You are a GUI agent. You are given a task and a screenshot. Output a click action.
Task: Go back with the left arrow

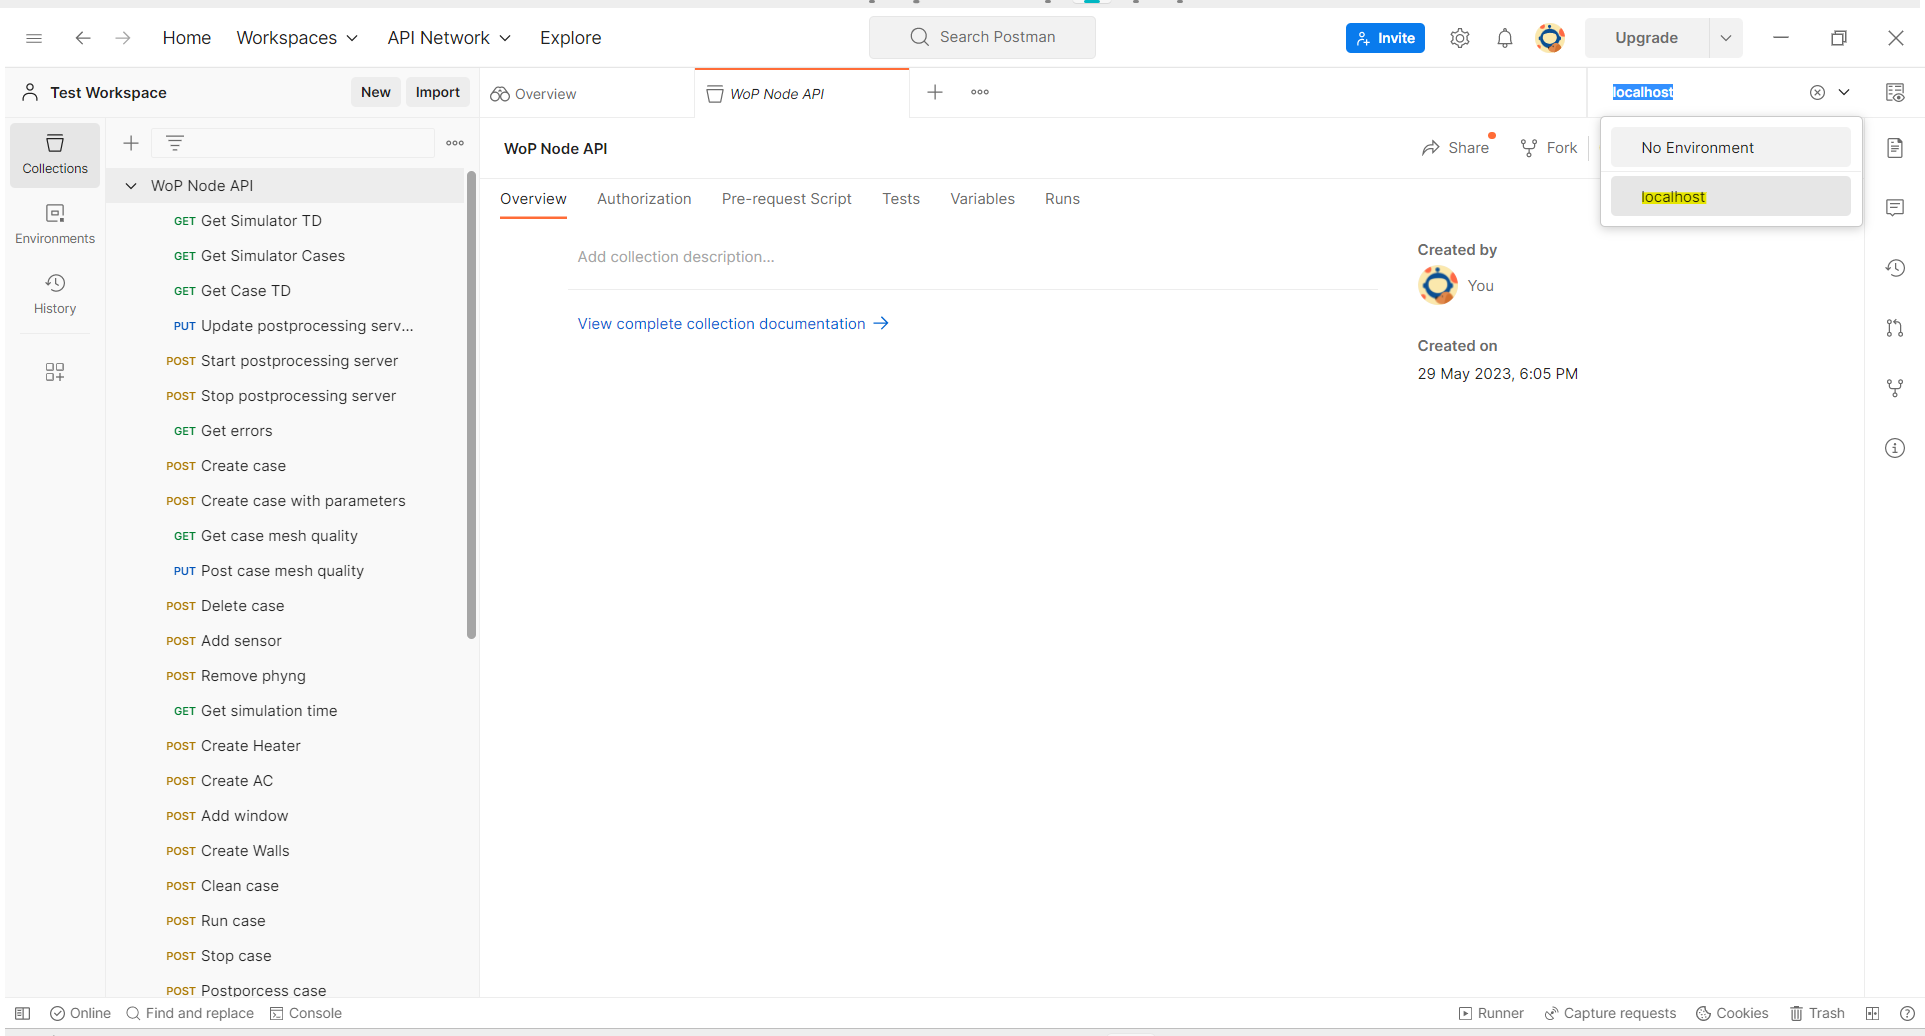pyautogui.click(x=83, y=38)
